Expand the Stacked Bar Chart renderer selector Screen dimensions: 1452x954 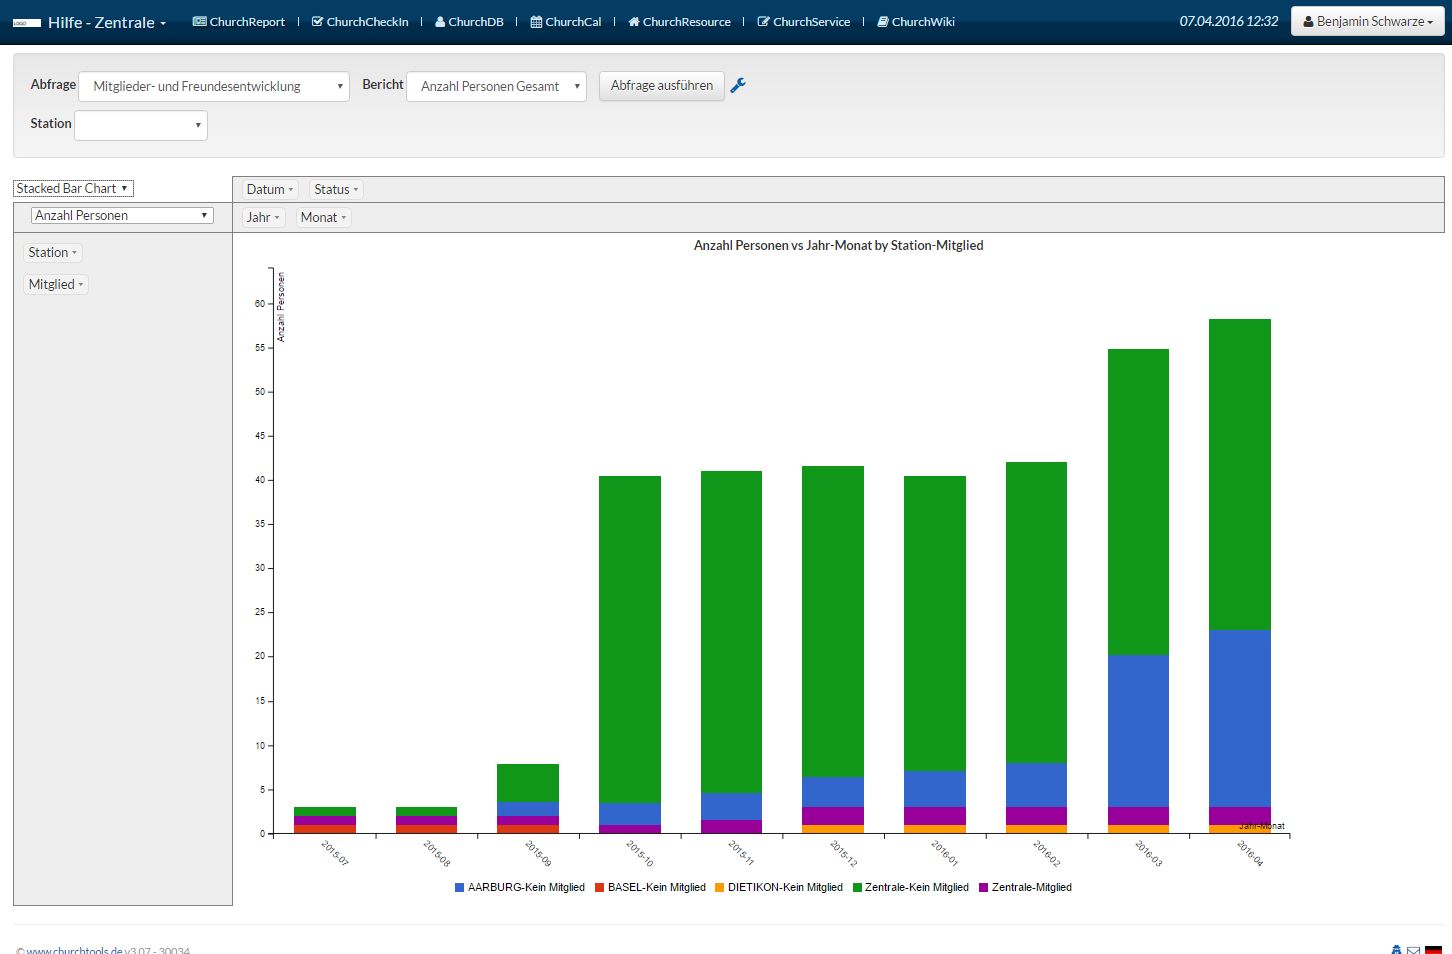73,188
